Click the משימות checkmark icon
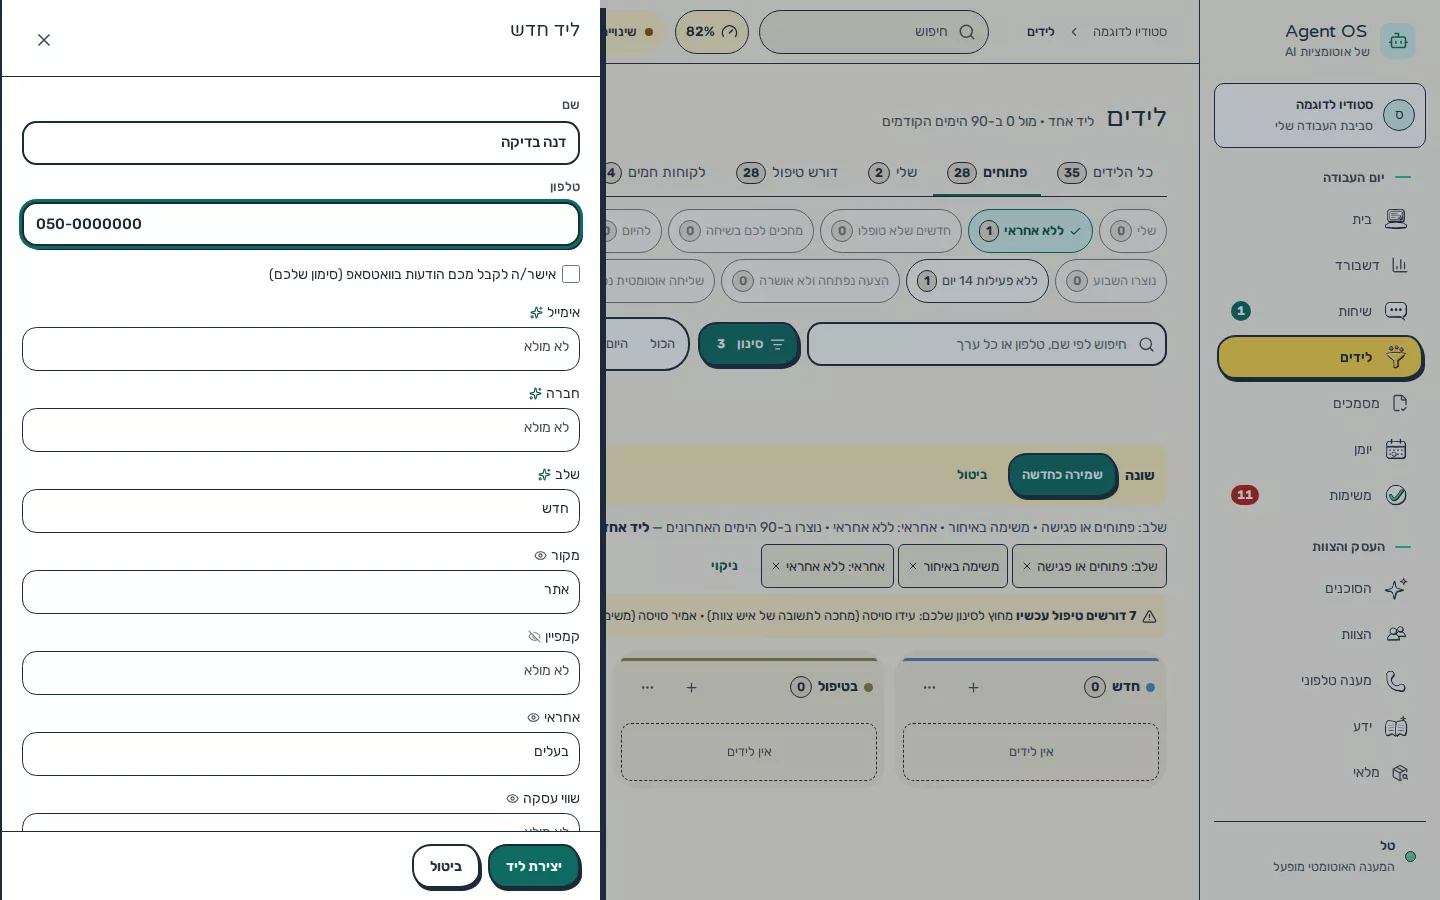Image resolution: width=1440 pixels, height=900 pixels. [1396, 495]
